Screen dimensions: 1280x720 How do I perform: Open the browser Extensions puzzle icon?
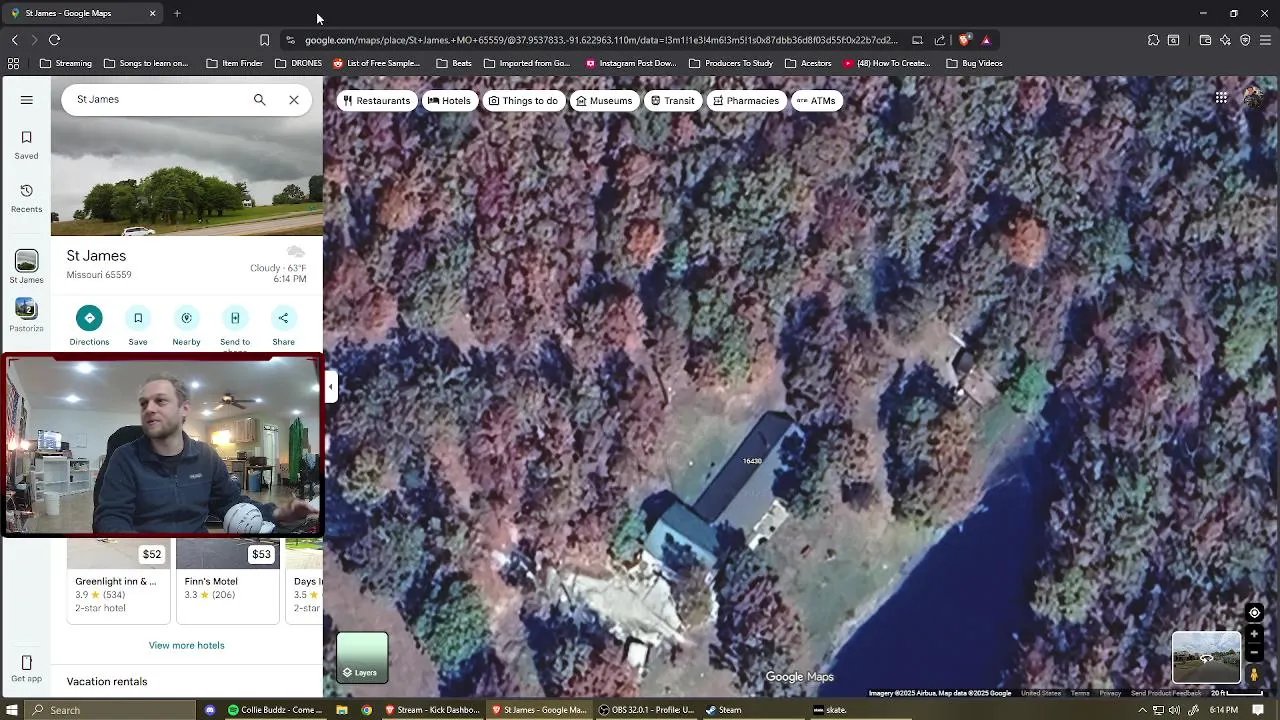[1153, 40]
